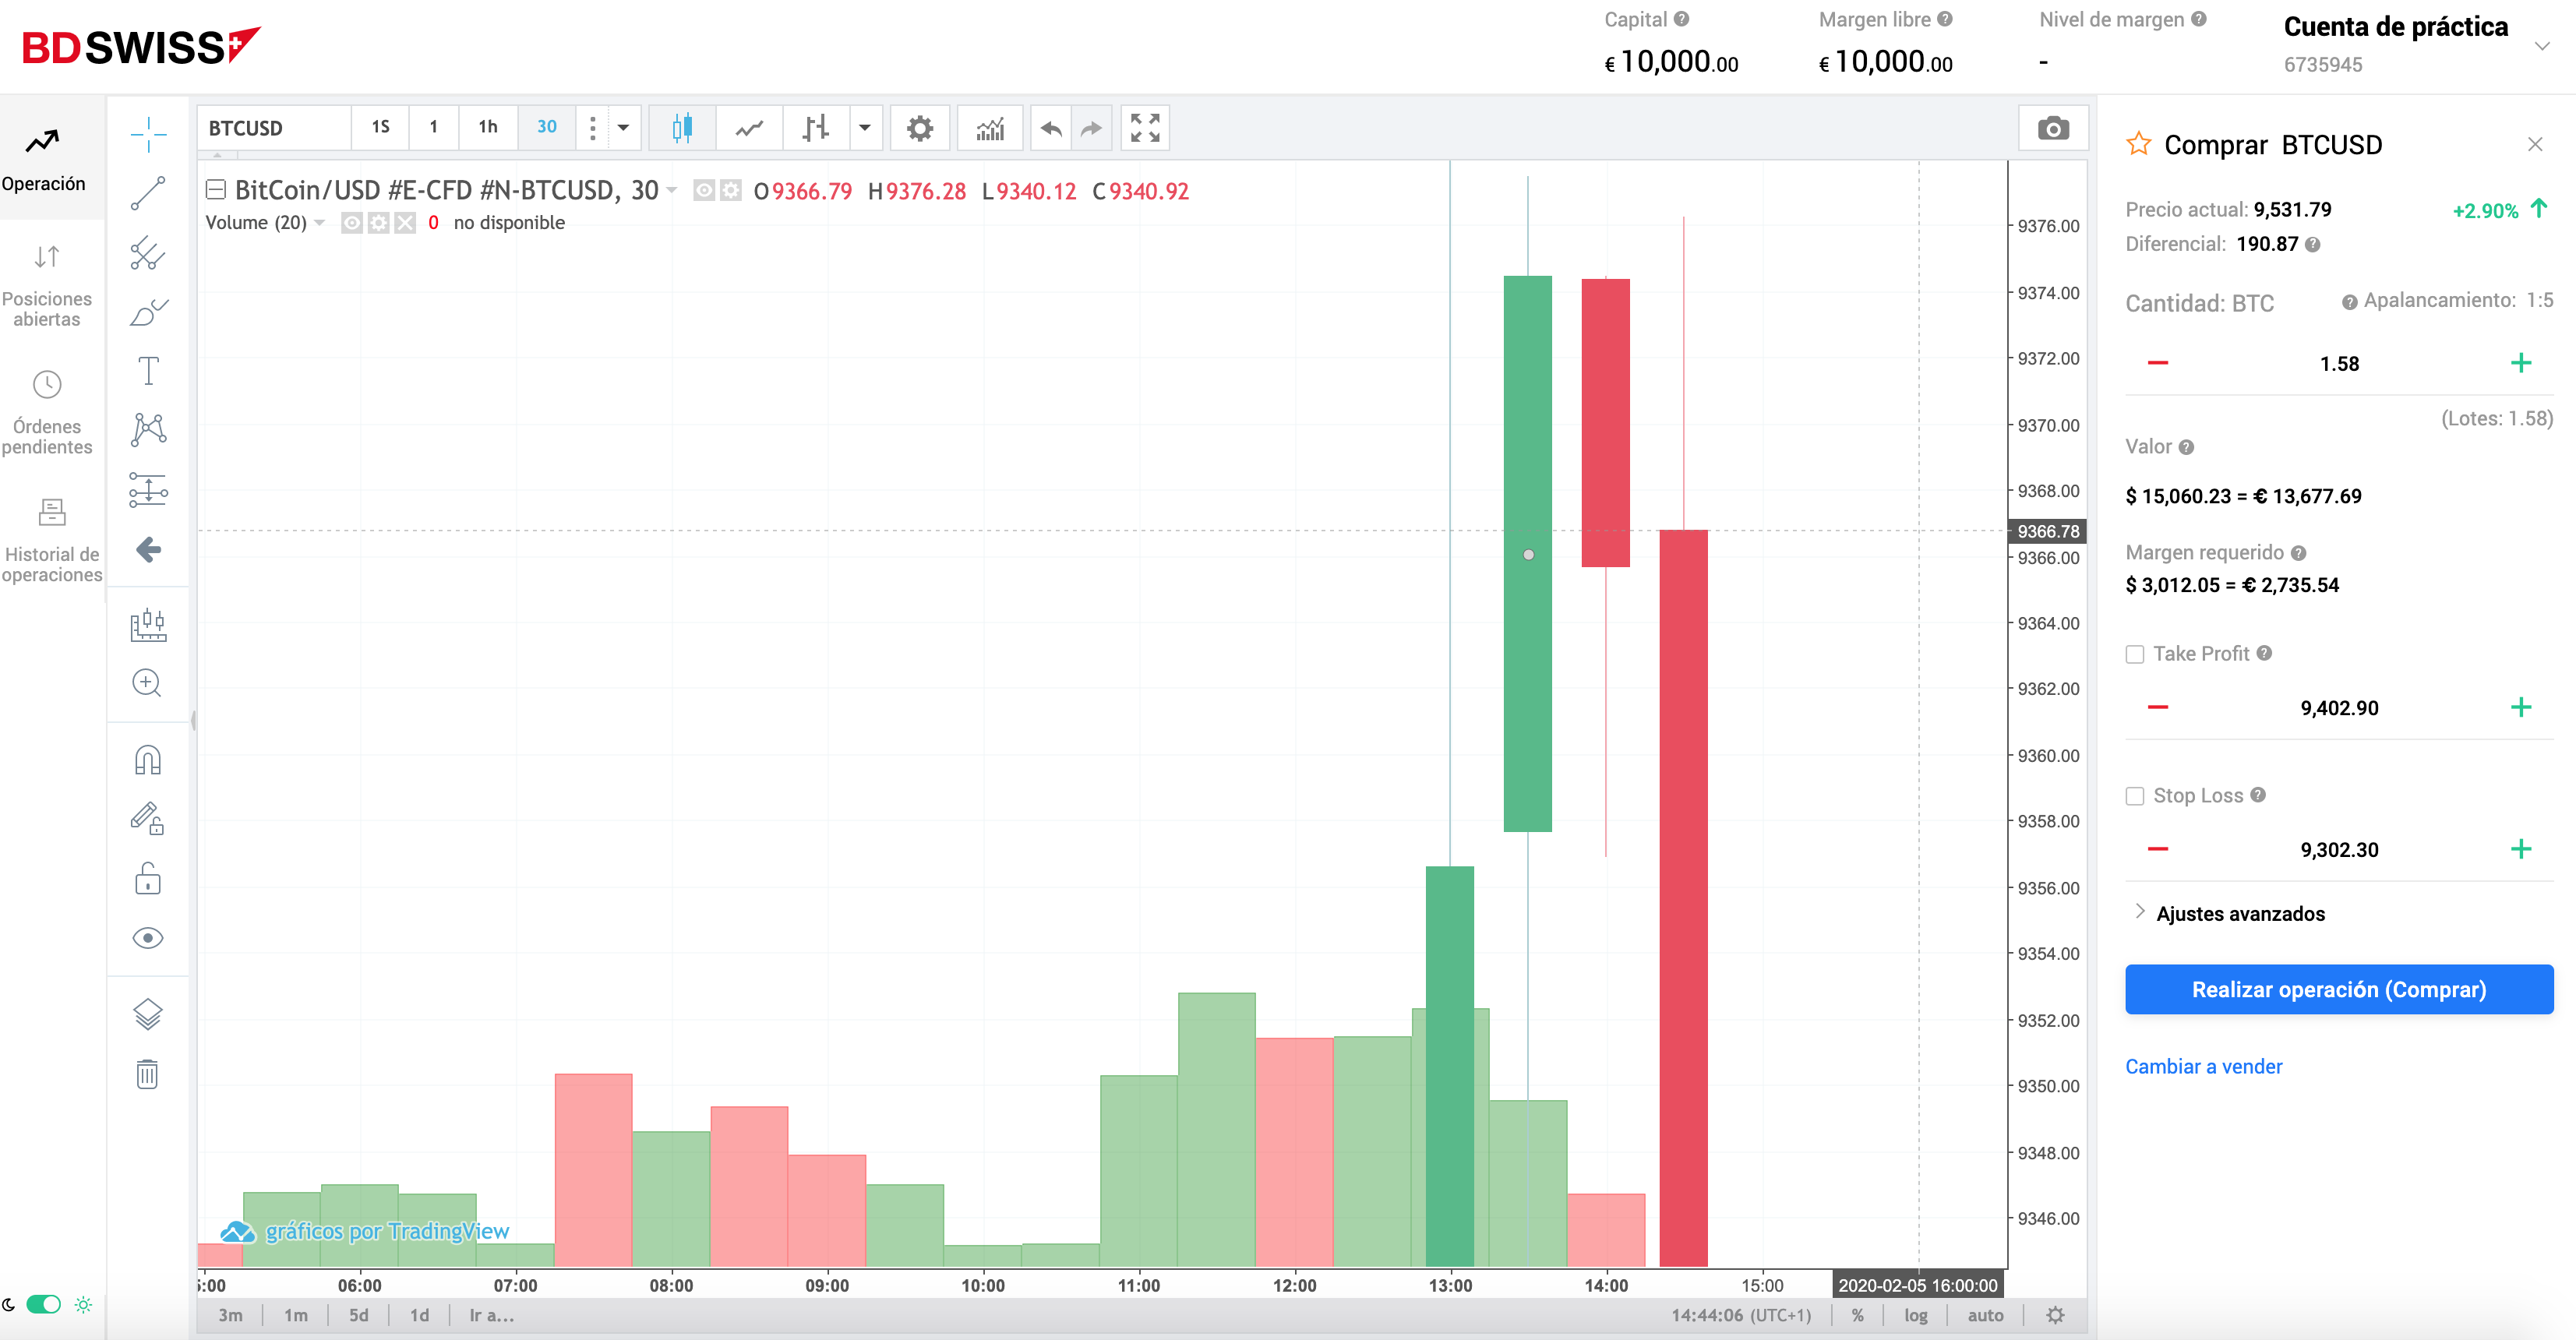Take a chart snapshot with camera

[2053, 128]
